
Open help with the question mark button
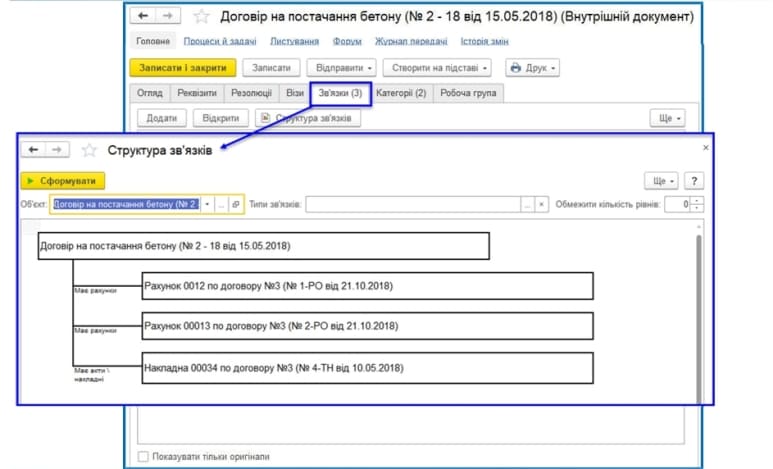click(693, 180)
